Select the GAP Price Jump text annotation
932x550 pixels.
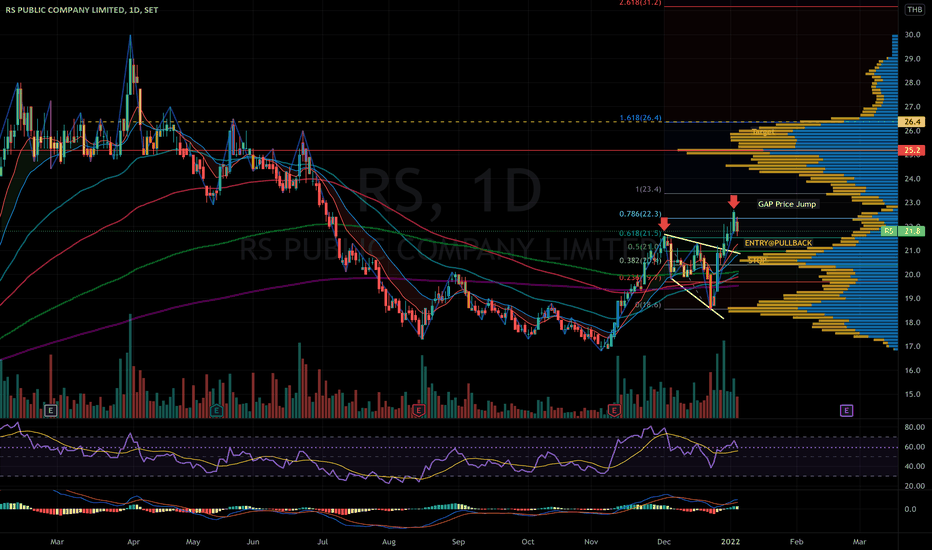pyautogui.click(x=787, y=204)
